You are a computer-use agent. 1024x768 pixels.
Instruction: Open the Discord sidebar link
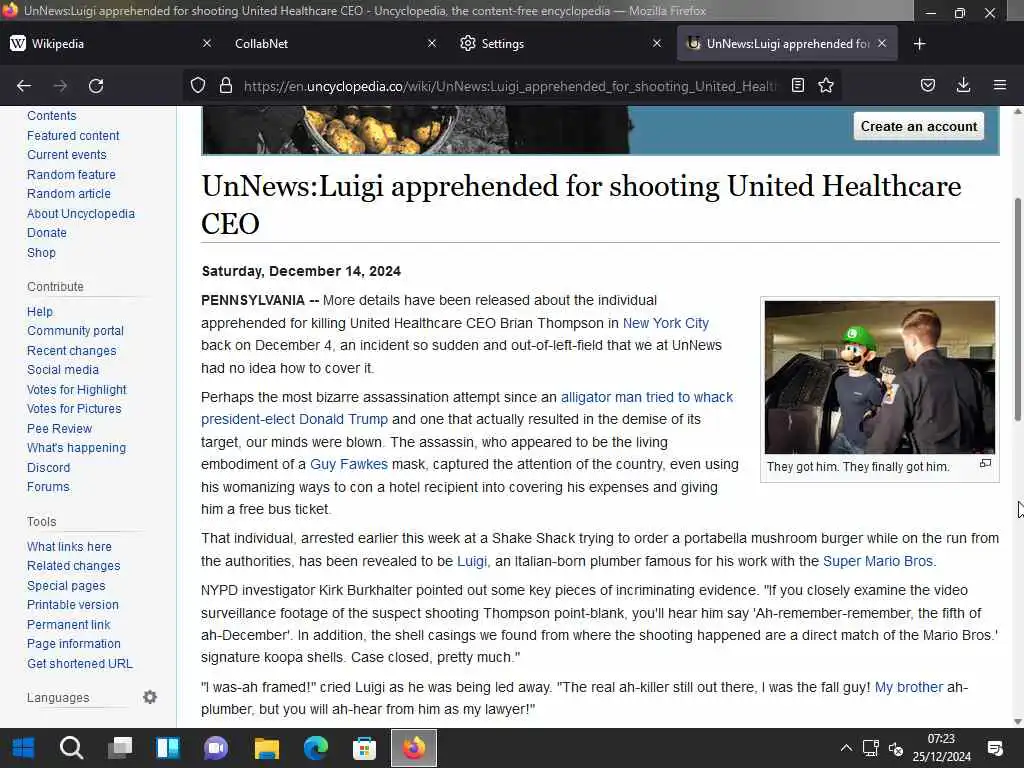tap(48, 468)
